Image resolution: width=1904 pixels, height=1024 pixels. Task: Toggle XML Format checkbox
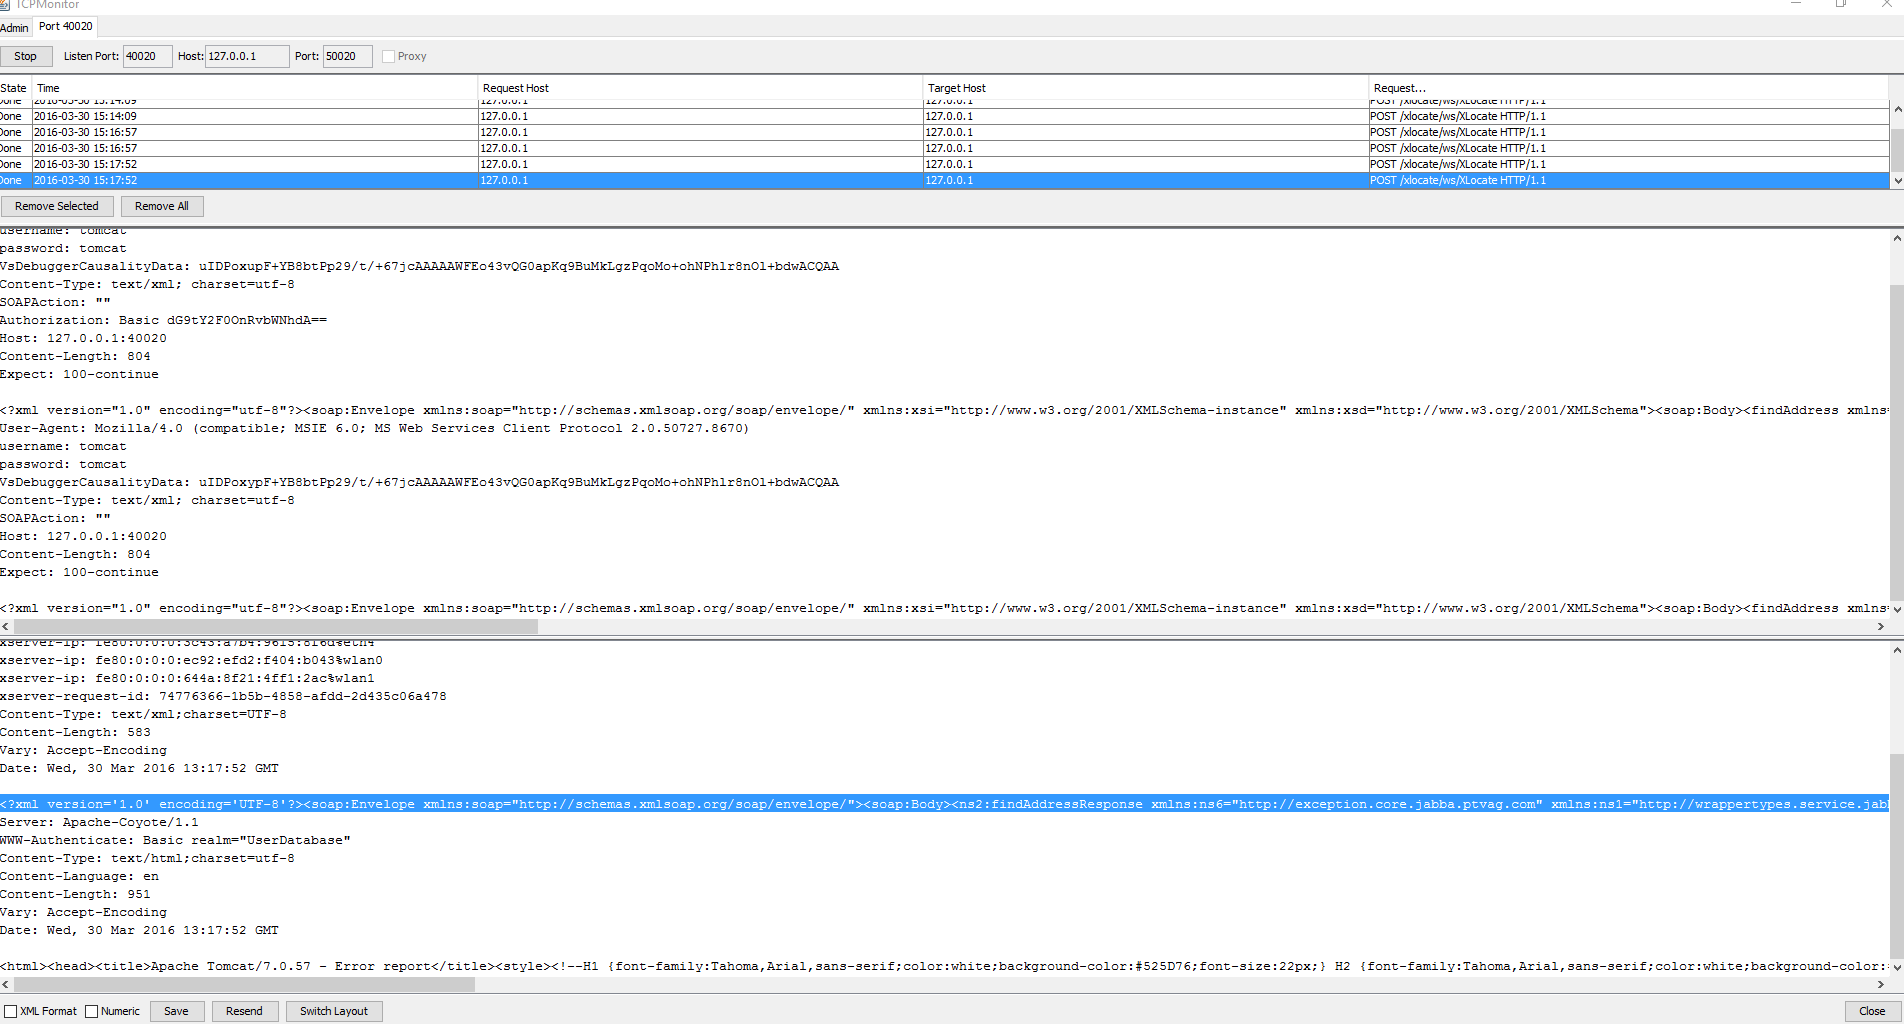11,1011
